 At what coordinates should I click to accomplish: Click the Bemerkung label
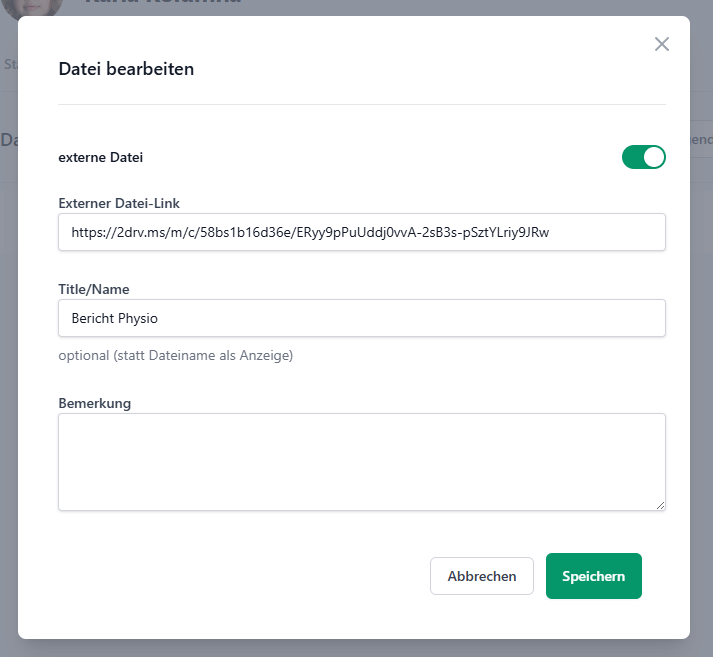tap(95, 403)
